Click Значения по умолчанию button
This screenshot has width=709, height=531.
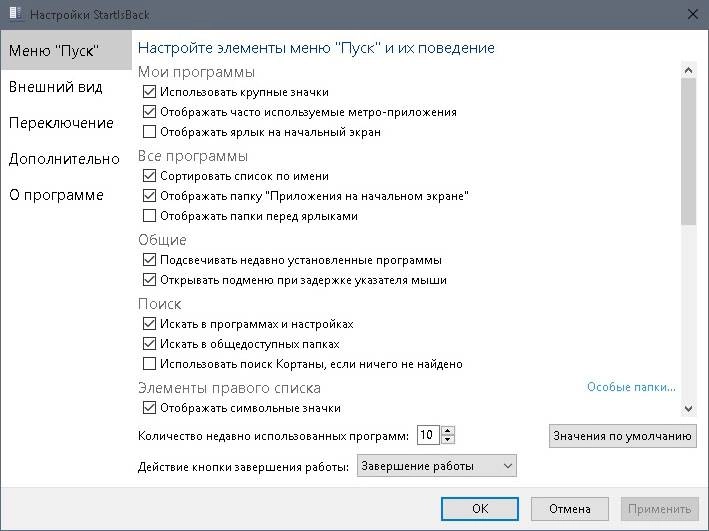pos(623,436)
